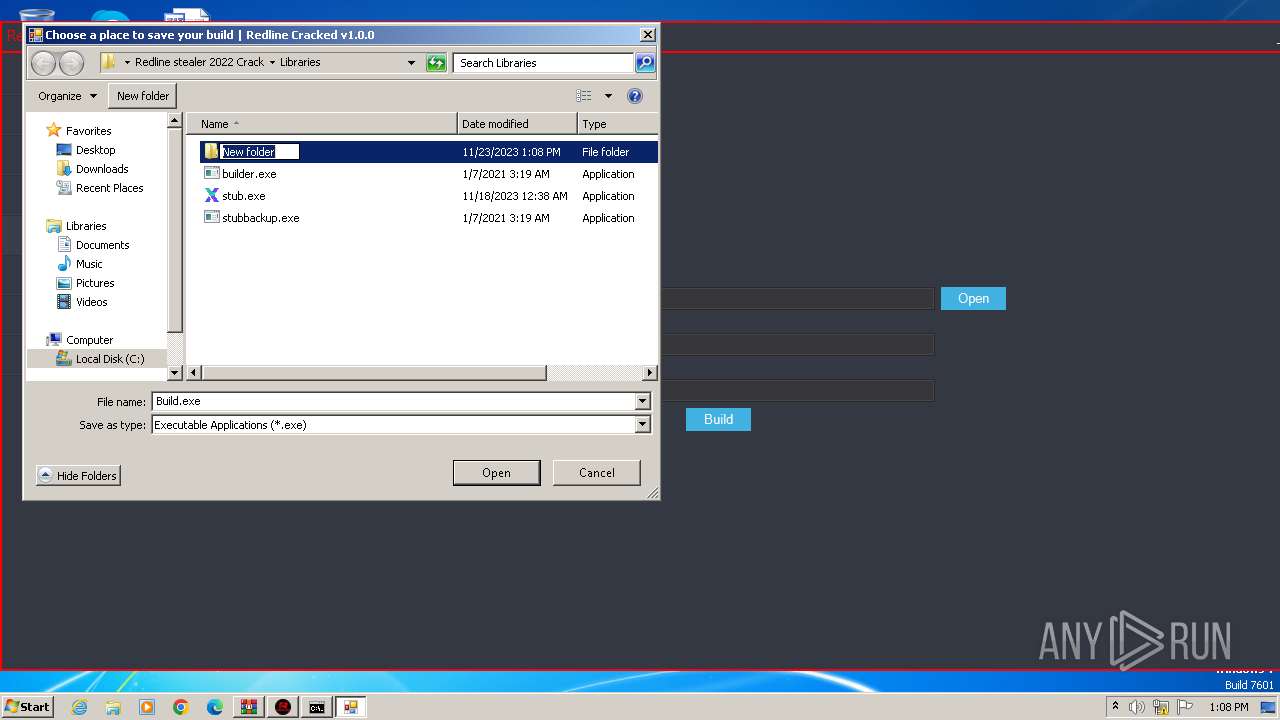Sort by the Name column header

[322, 124]
